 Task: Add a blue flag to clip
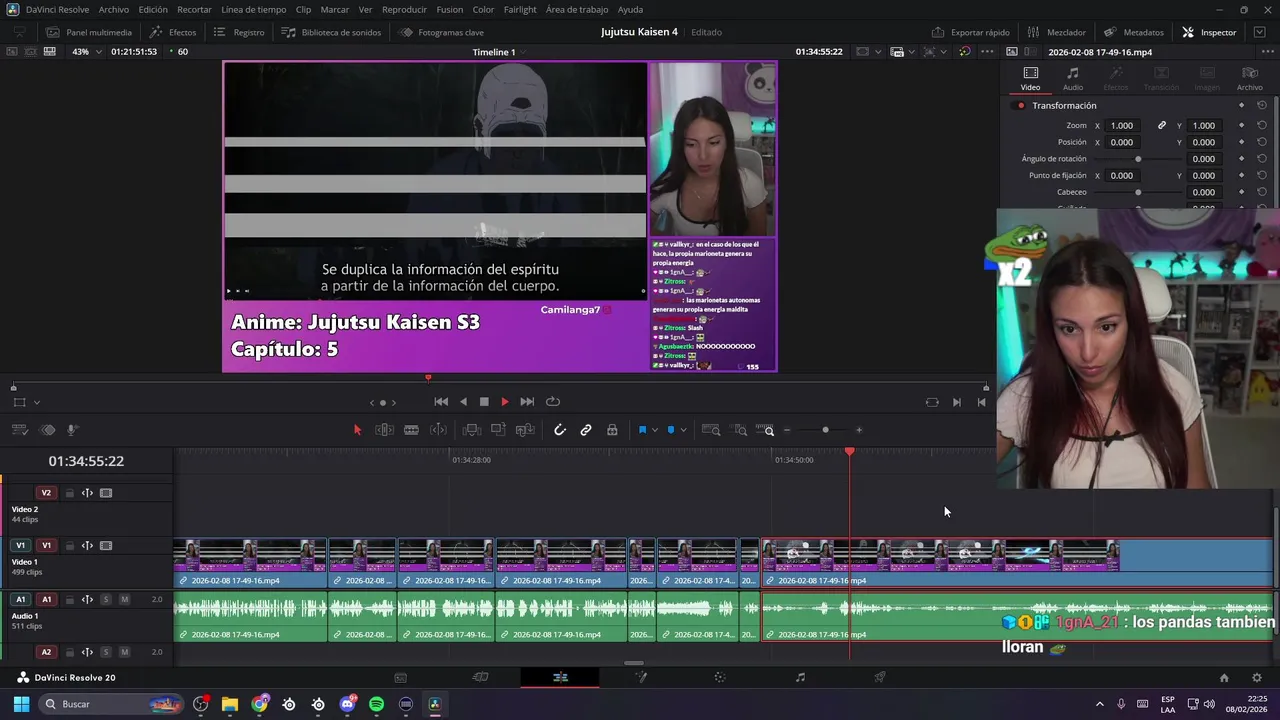tap(642, 430)
